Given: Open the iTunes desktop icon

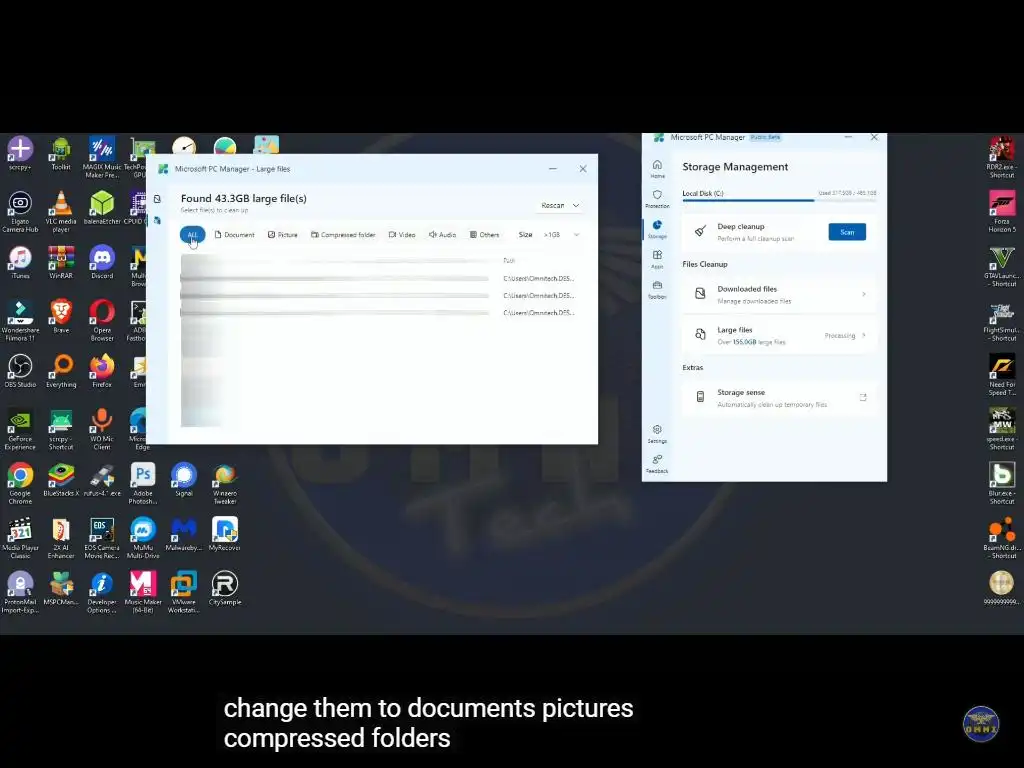Looking at the screenshot, I should point(20,262).
